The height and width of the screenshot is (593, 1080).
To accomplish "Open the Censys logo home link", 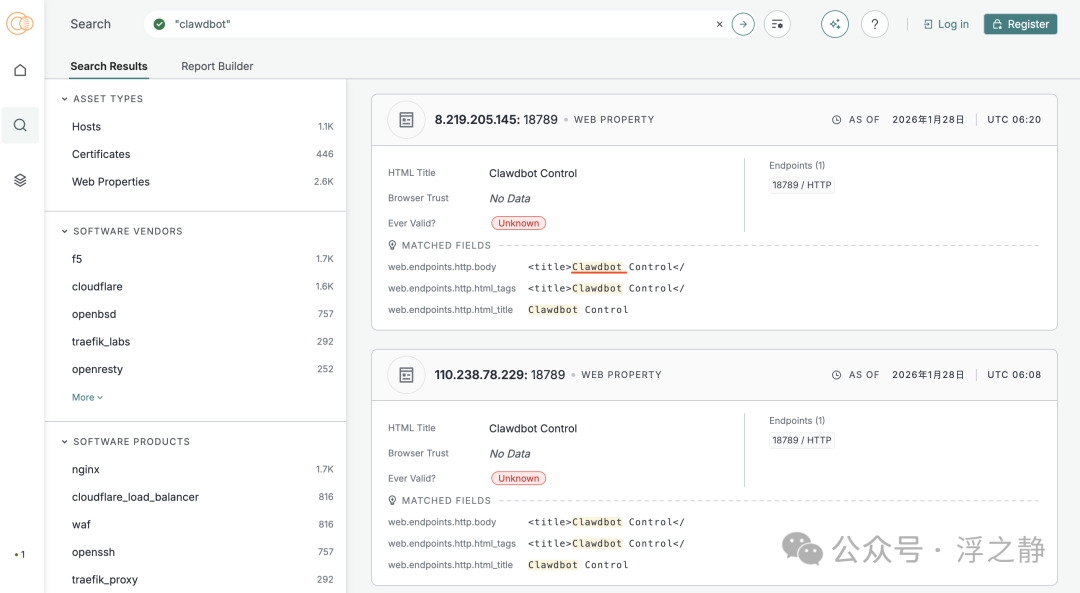I will (x=20, y=23).
